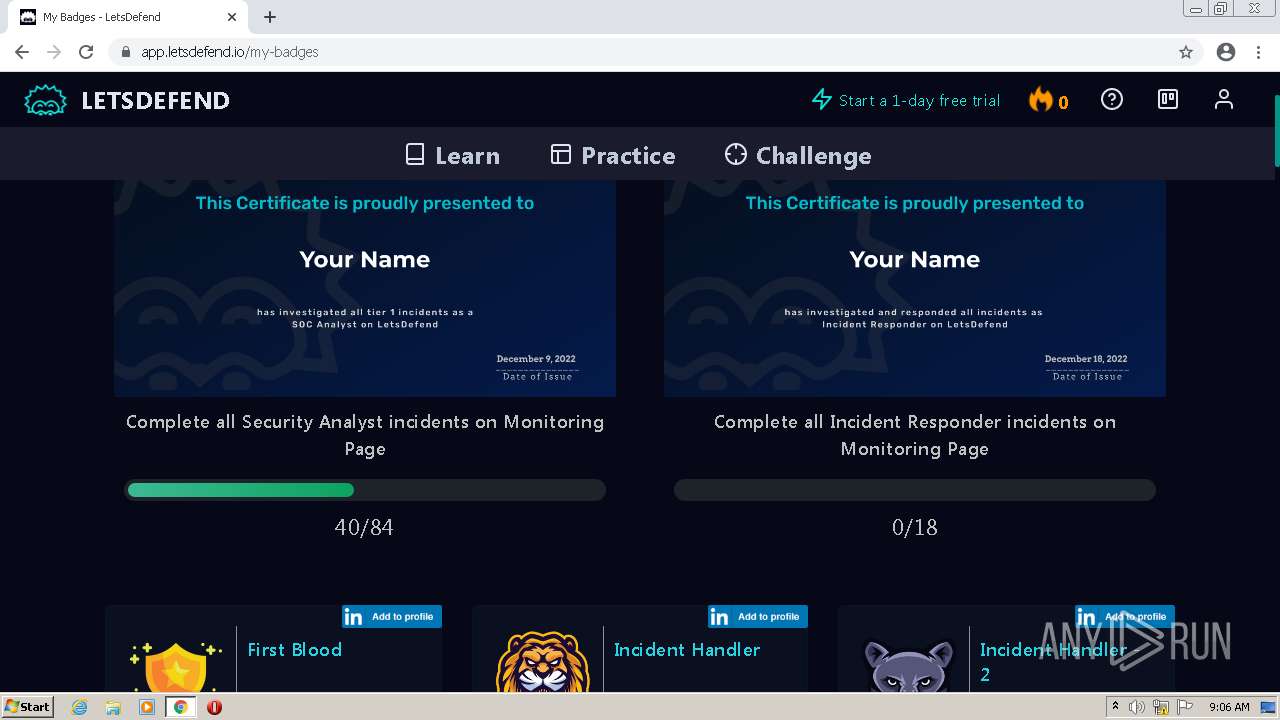This screenshot has height=720, width=1280.
Task: Open Internet Explorer from the taskbar
Action: (80, 707)
